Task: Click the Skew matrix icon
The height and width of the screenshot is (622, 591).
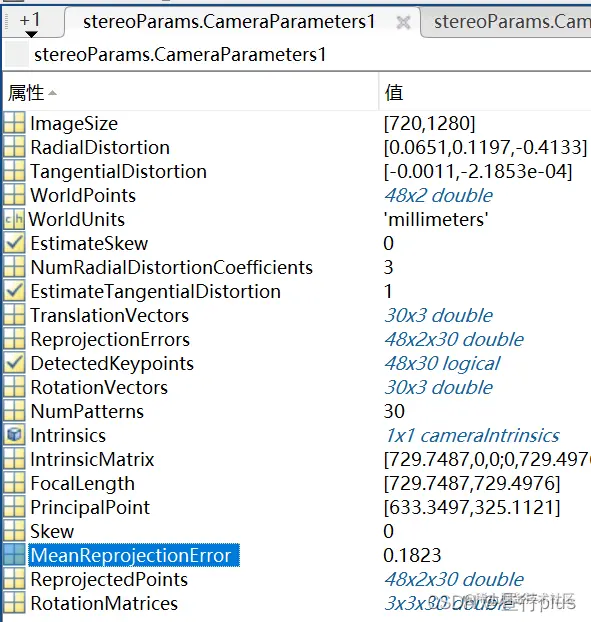Action: pos(14,531)
